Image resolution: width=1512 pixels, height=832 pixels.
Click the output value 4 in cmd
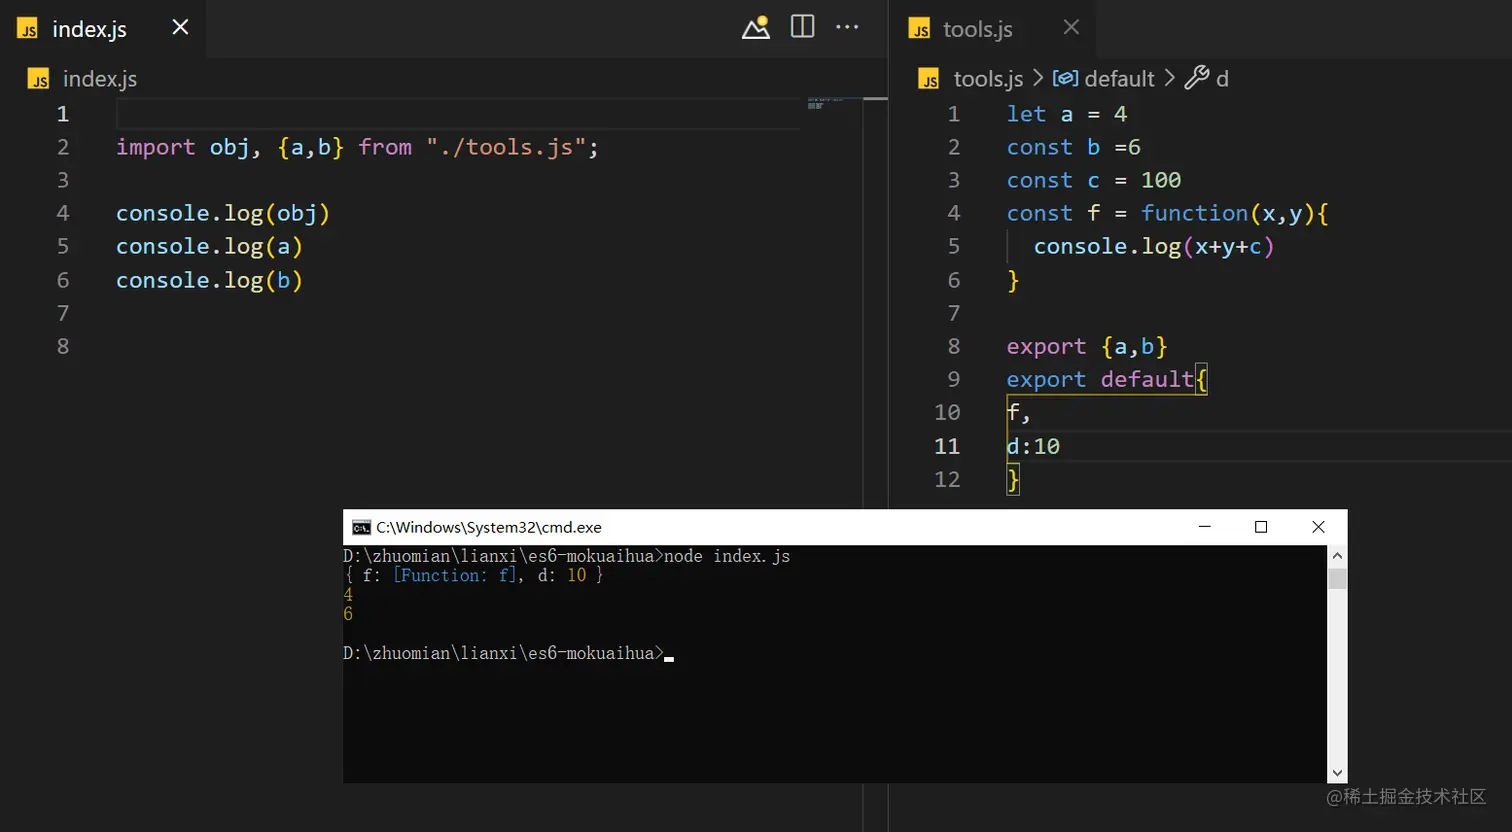(x=348, y=594)
